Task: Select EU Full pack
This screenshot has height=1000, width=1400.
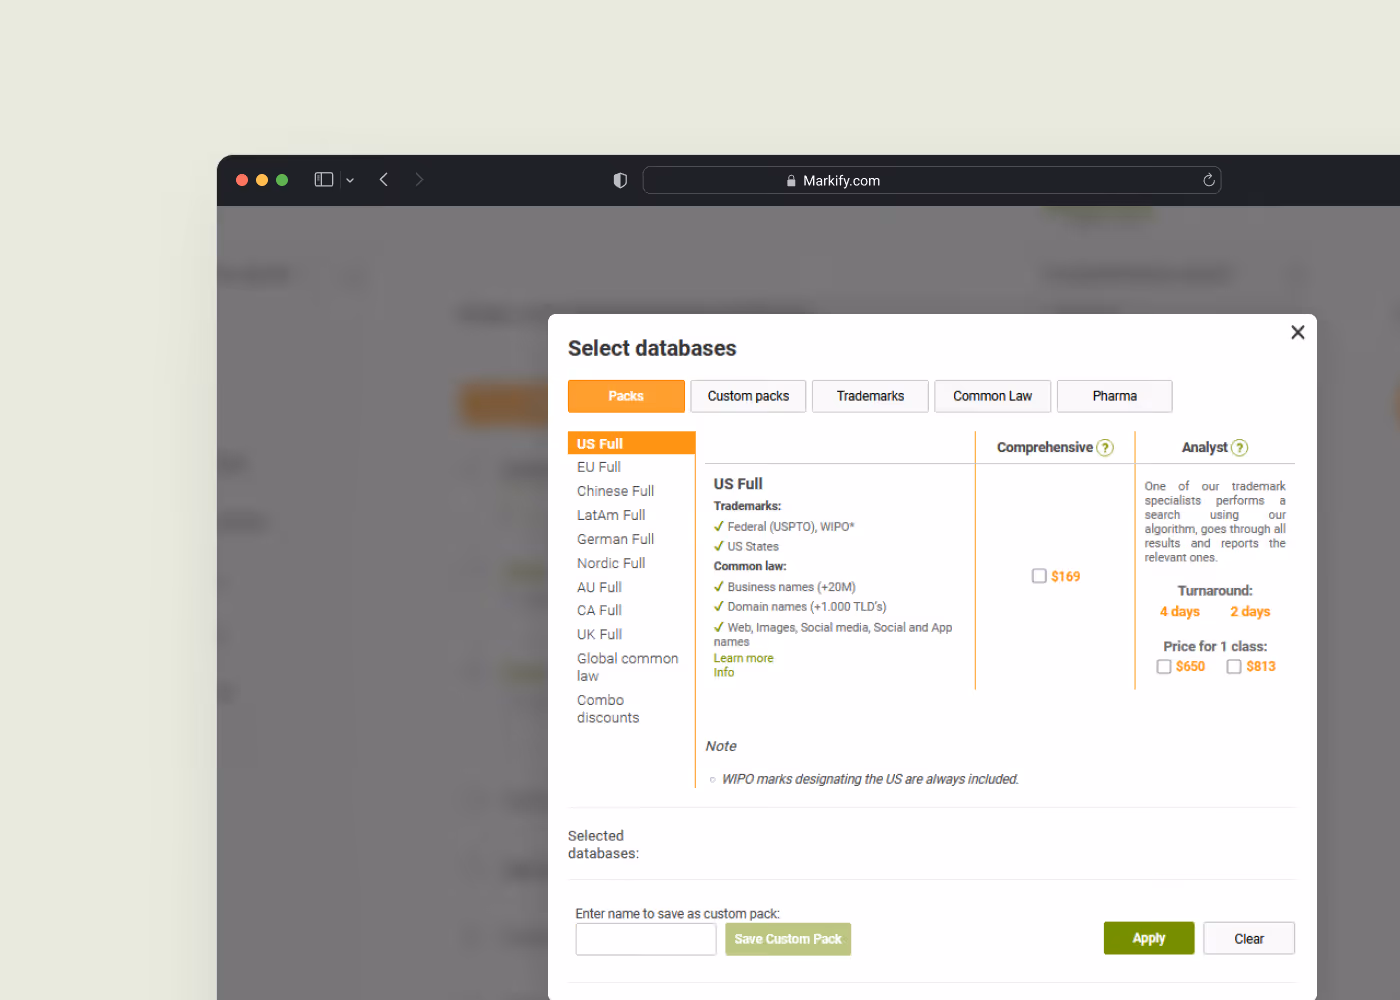Action: point(599,467)
